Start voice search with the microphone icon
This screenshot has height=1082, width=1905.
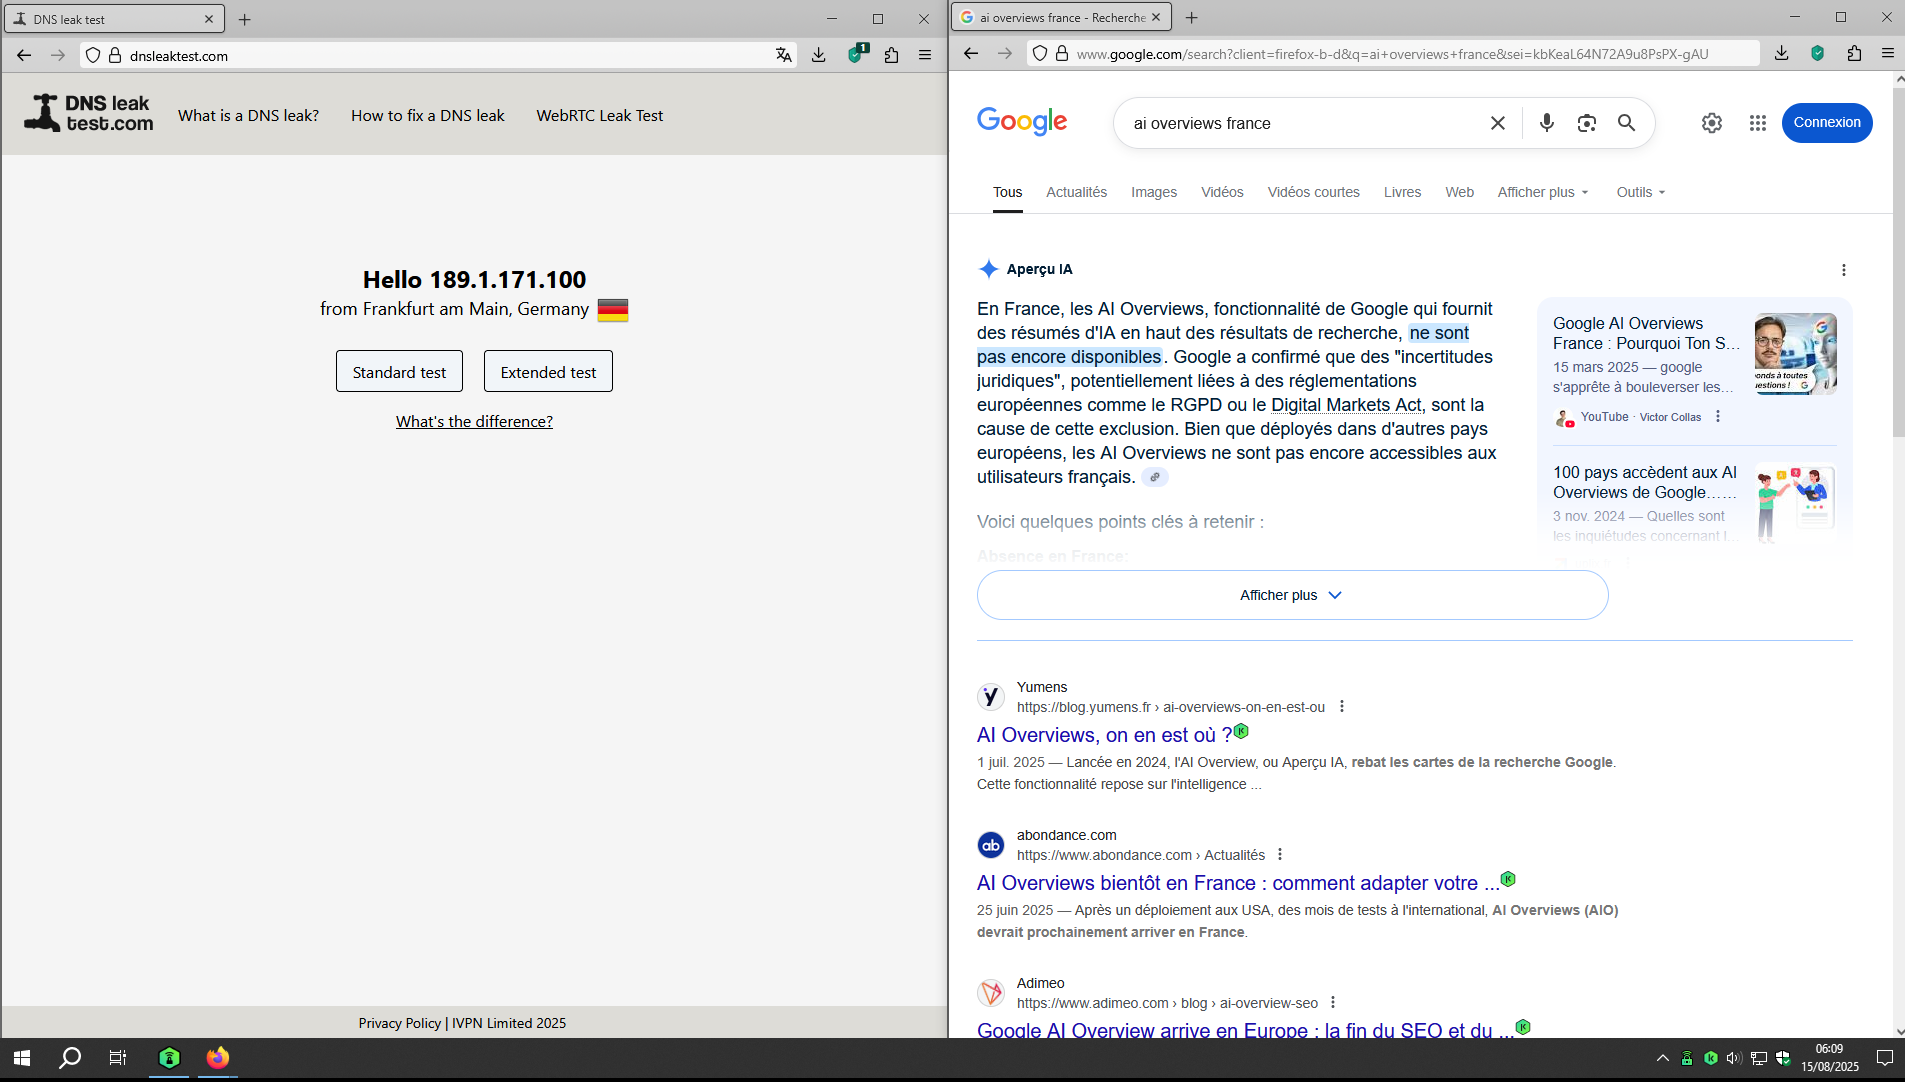coord(1547,123)
